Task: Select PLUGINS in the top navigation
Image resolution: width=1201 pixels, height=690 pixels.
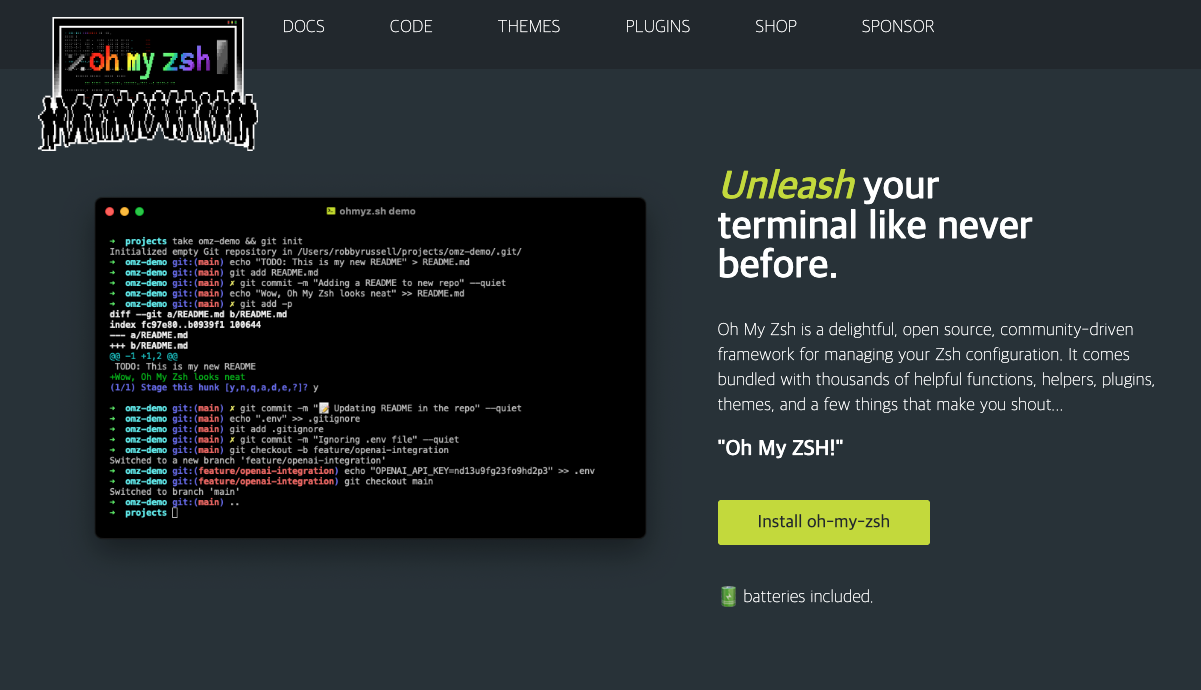Action: [658, 27]
